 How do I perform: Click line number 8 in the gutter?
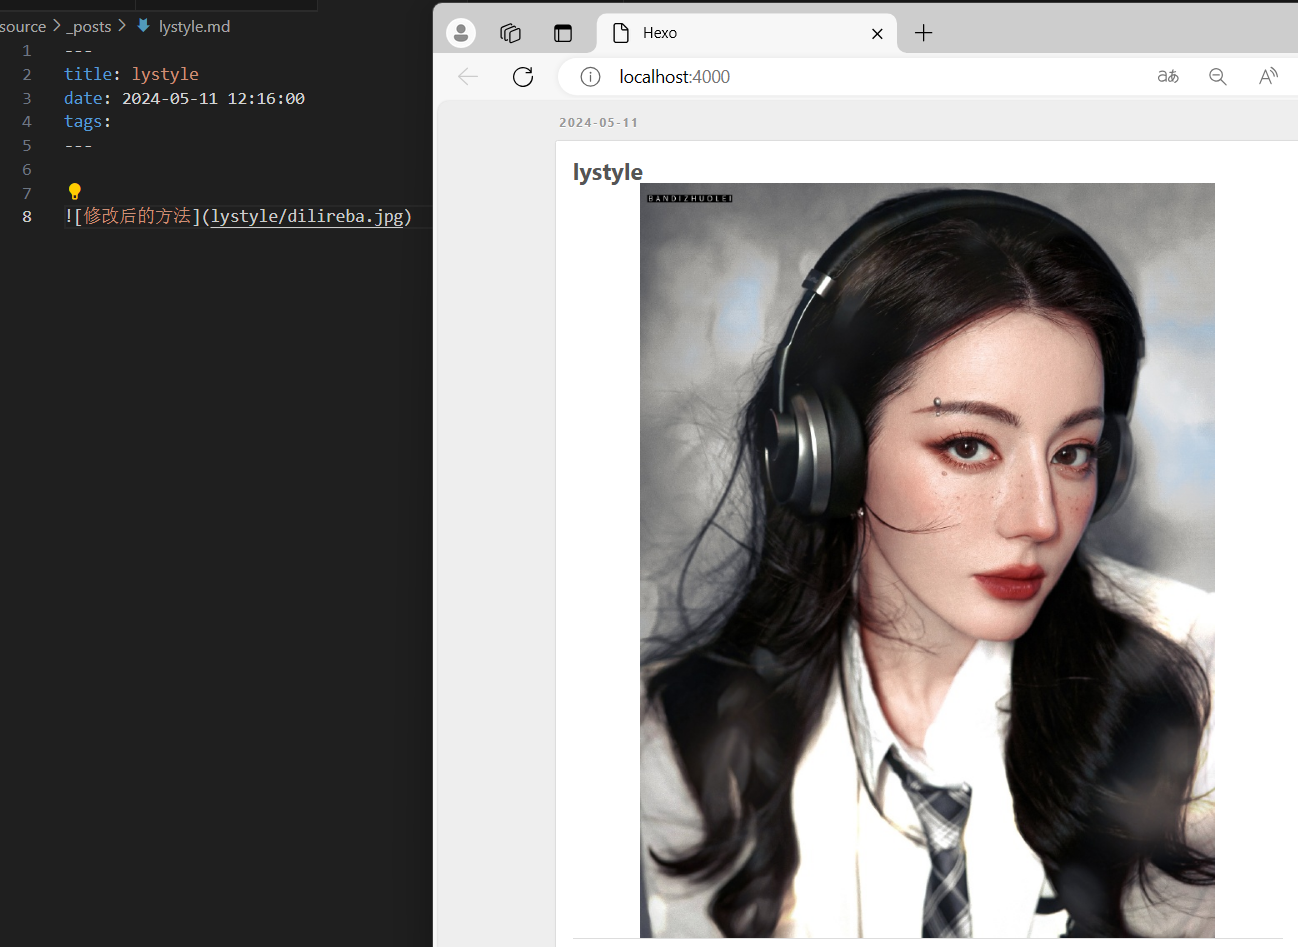(x=27, y=216)
